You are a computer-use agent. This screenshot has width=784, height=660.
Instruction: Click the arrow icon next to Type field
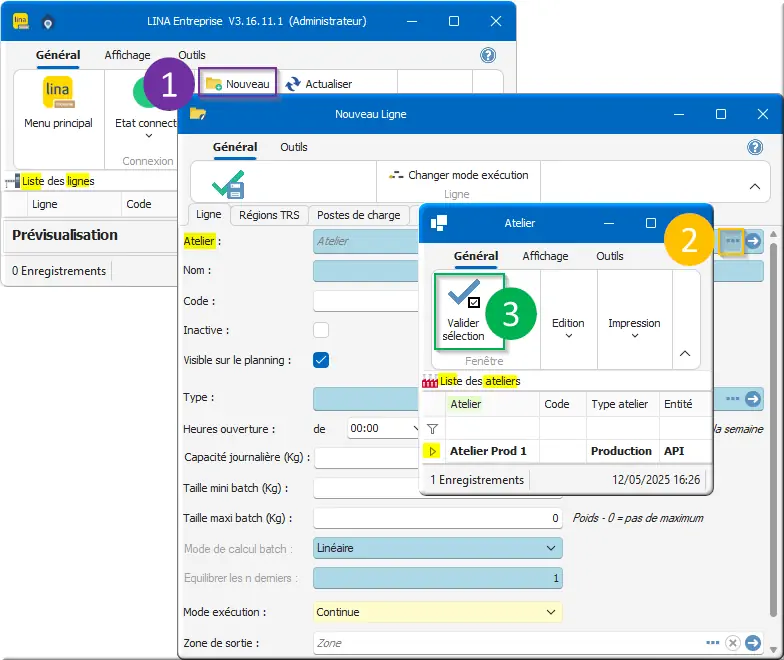coord(753,398)
